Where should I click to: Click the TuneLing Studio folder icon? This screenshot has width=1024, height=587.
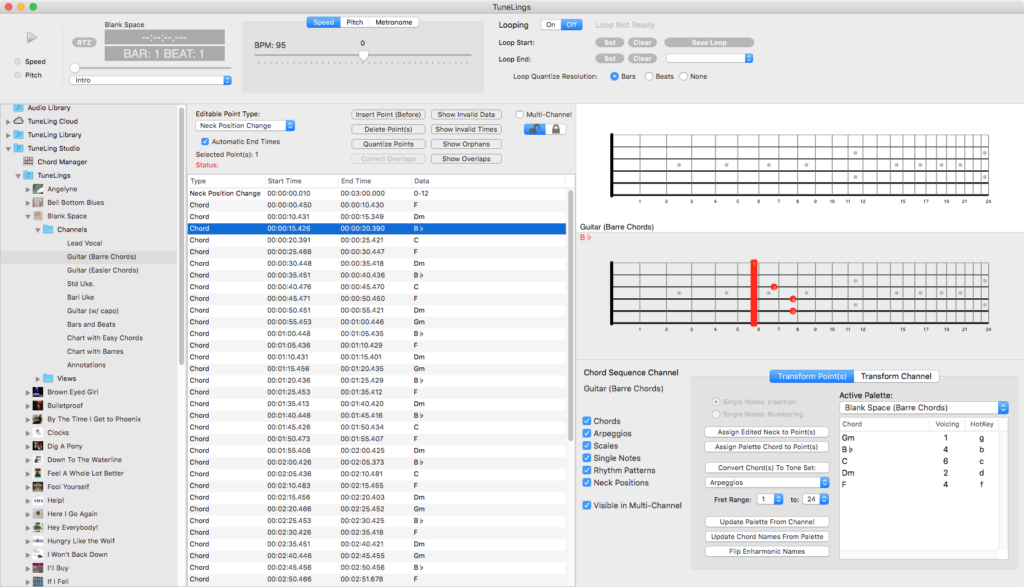(x=18, y=148)
